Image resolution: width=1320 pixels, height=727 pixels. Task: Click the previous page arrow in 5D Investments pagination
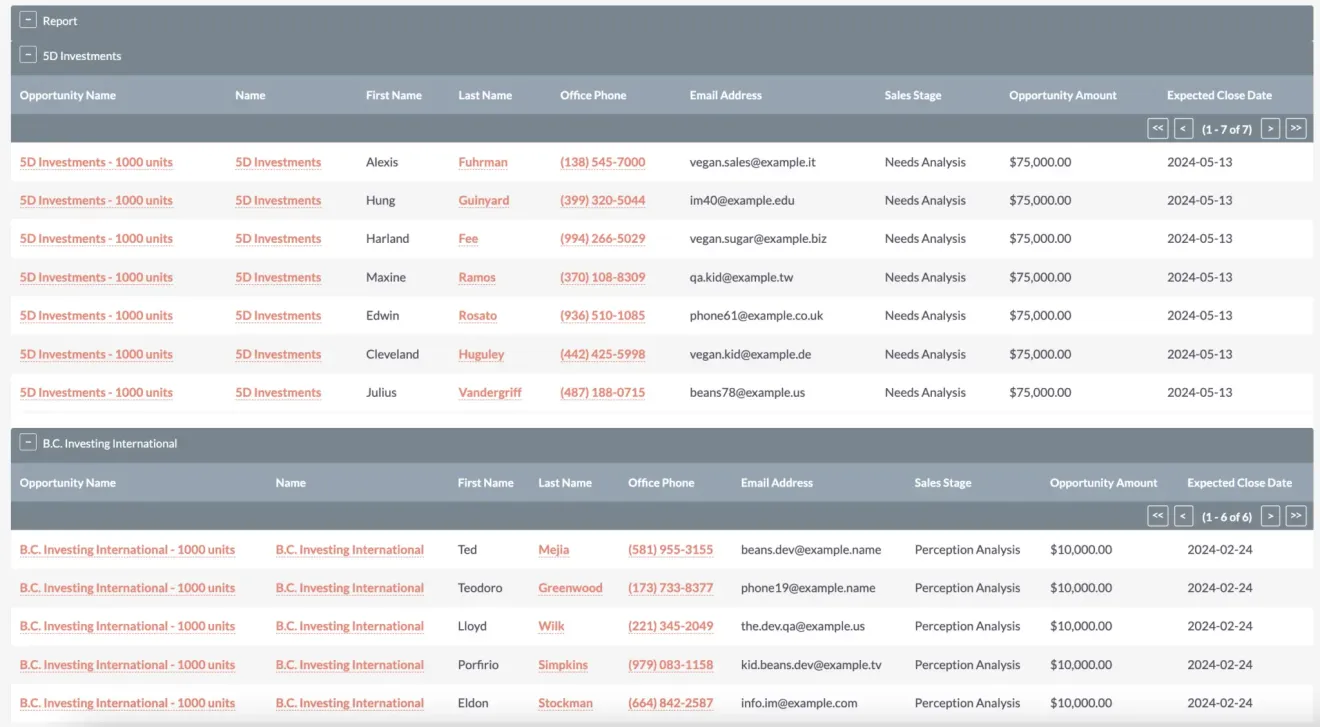[1182, 128]
